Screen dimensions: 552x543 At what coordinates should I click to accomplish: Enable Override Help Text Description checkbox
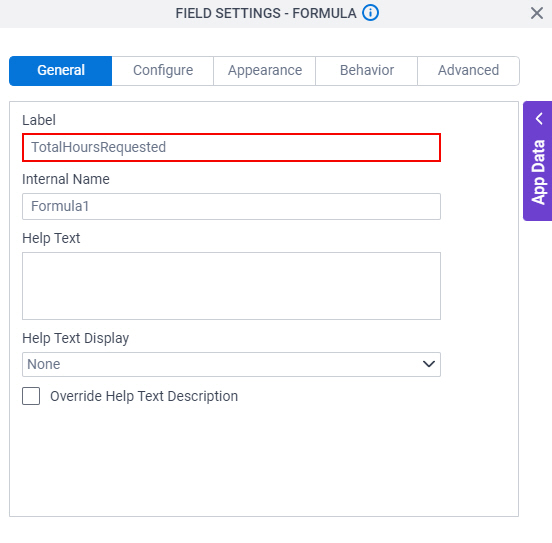(x=31, y=396)
